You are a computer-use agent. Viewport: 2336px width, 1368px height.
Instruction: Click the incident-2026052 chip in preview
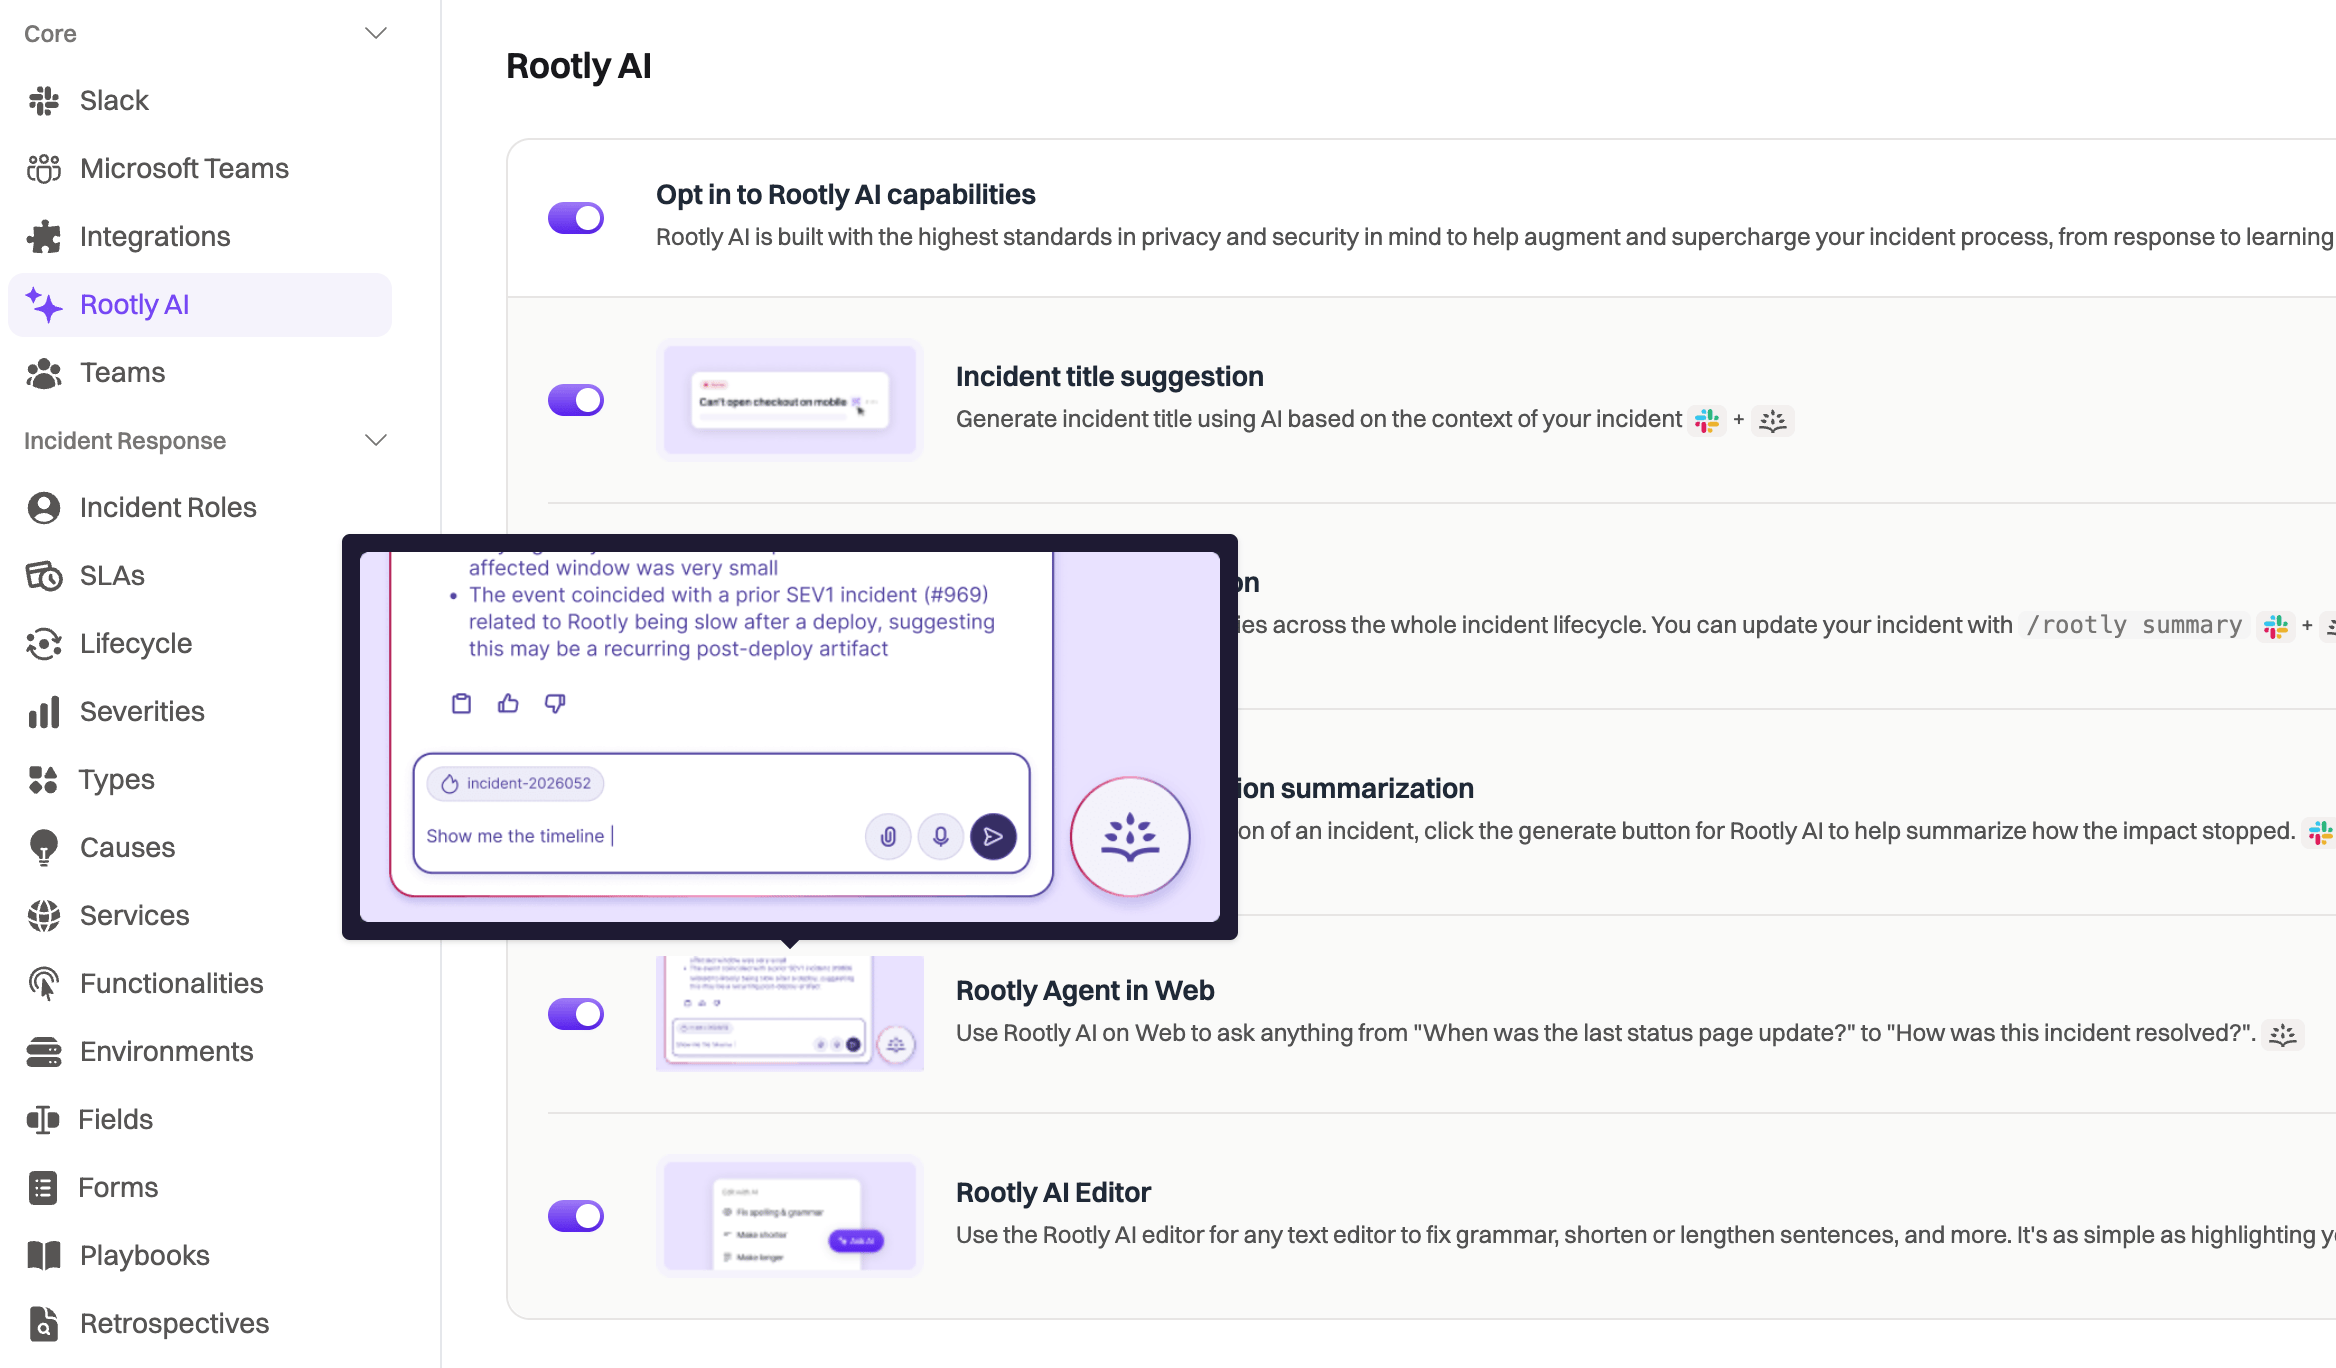[x=516, y=784]
